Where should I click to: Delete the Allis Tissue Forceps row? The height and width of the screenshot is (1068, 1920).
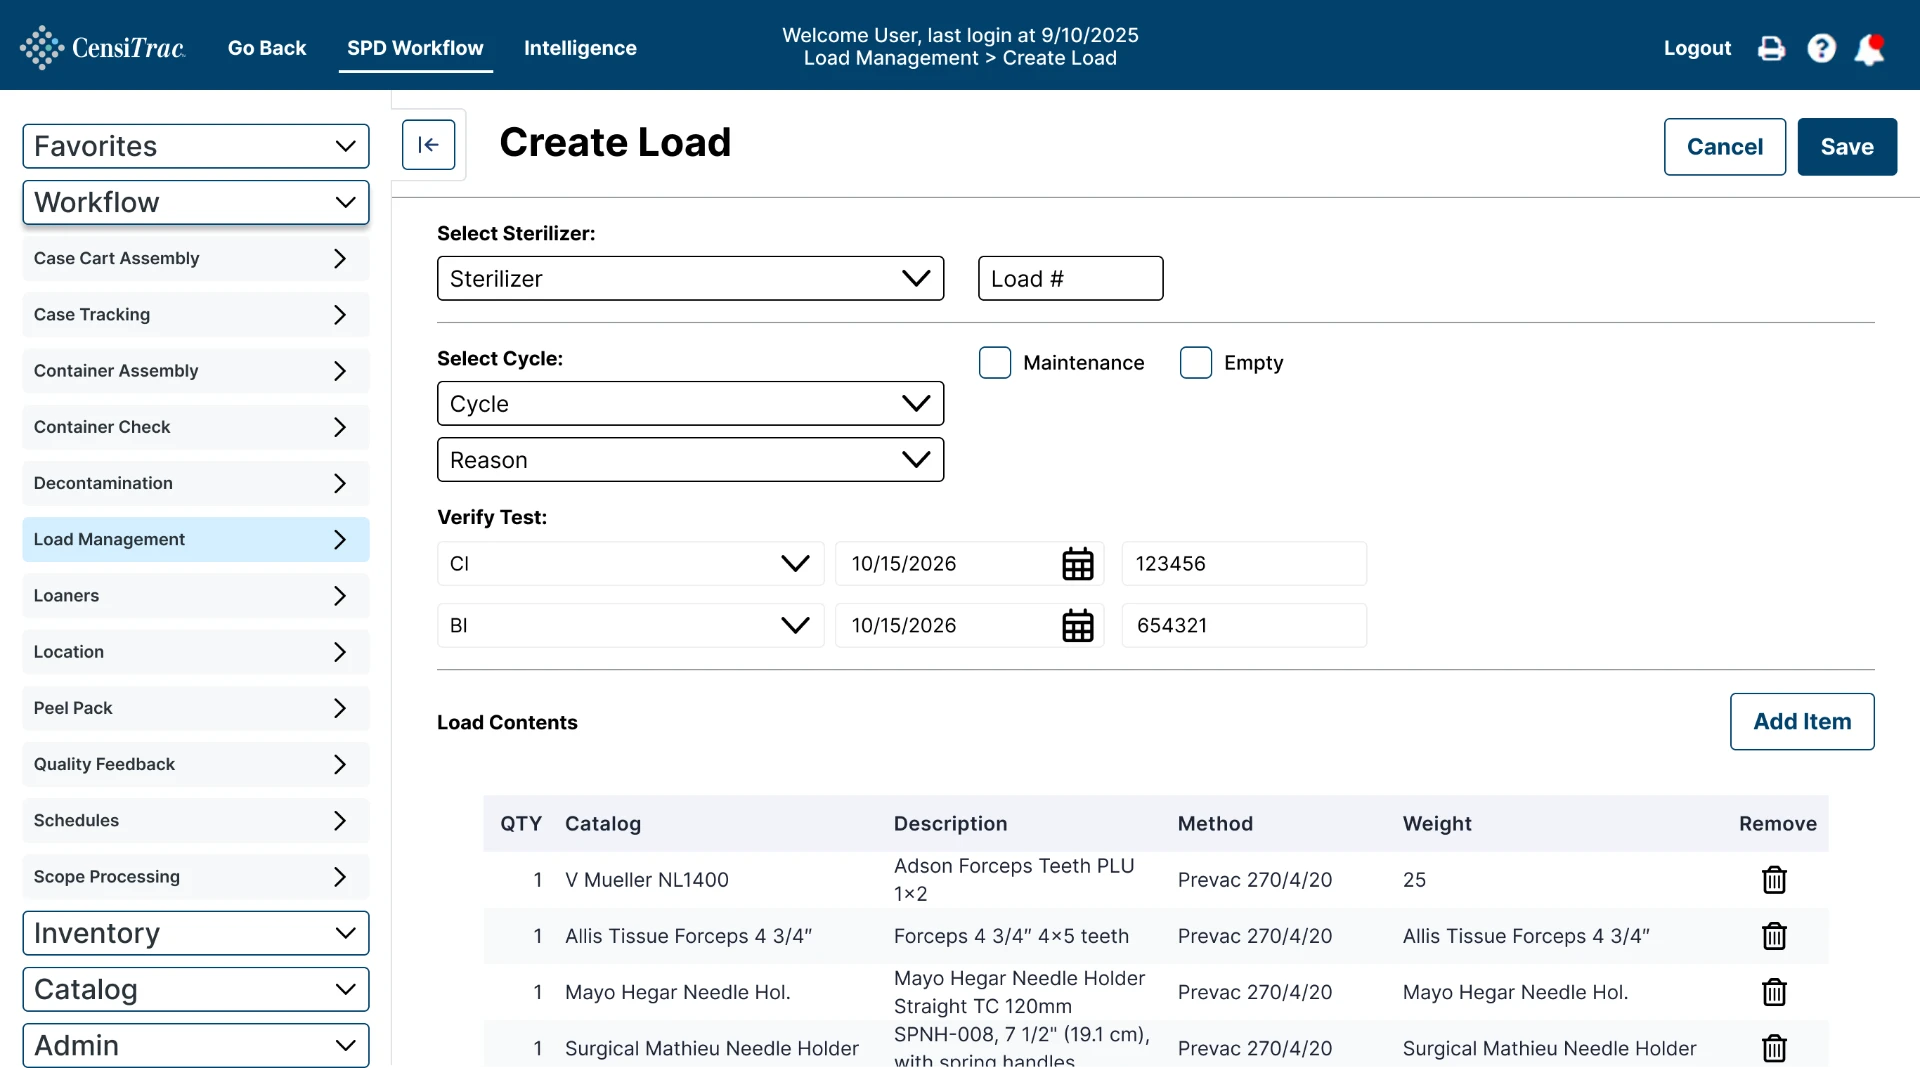pos(1774,936)
